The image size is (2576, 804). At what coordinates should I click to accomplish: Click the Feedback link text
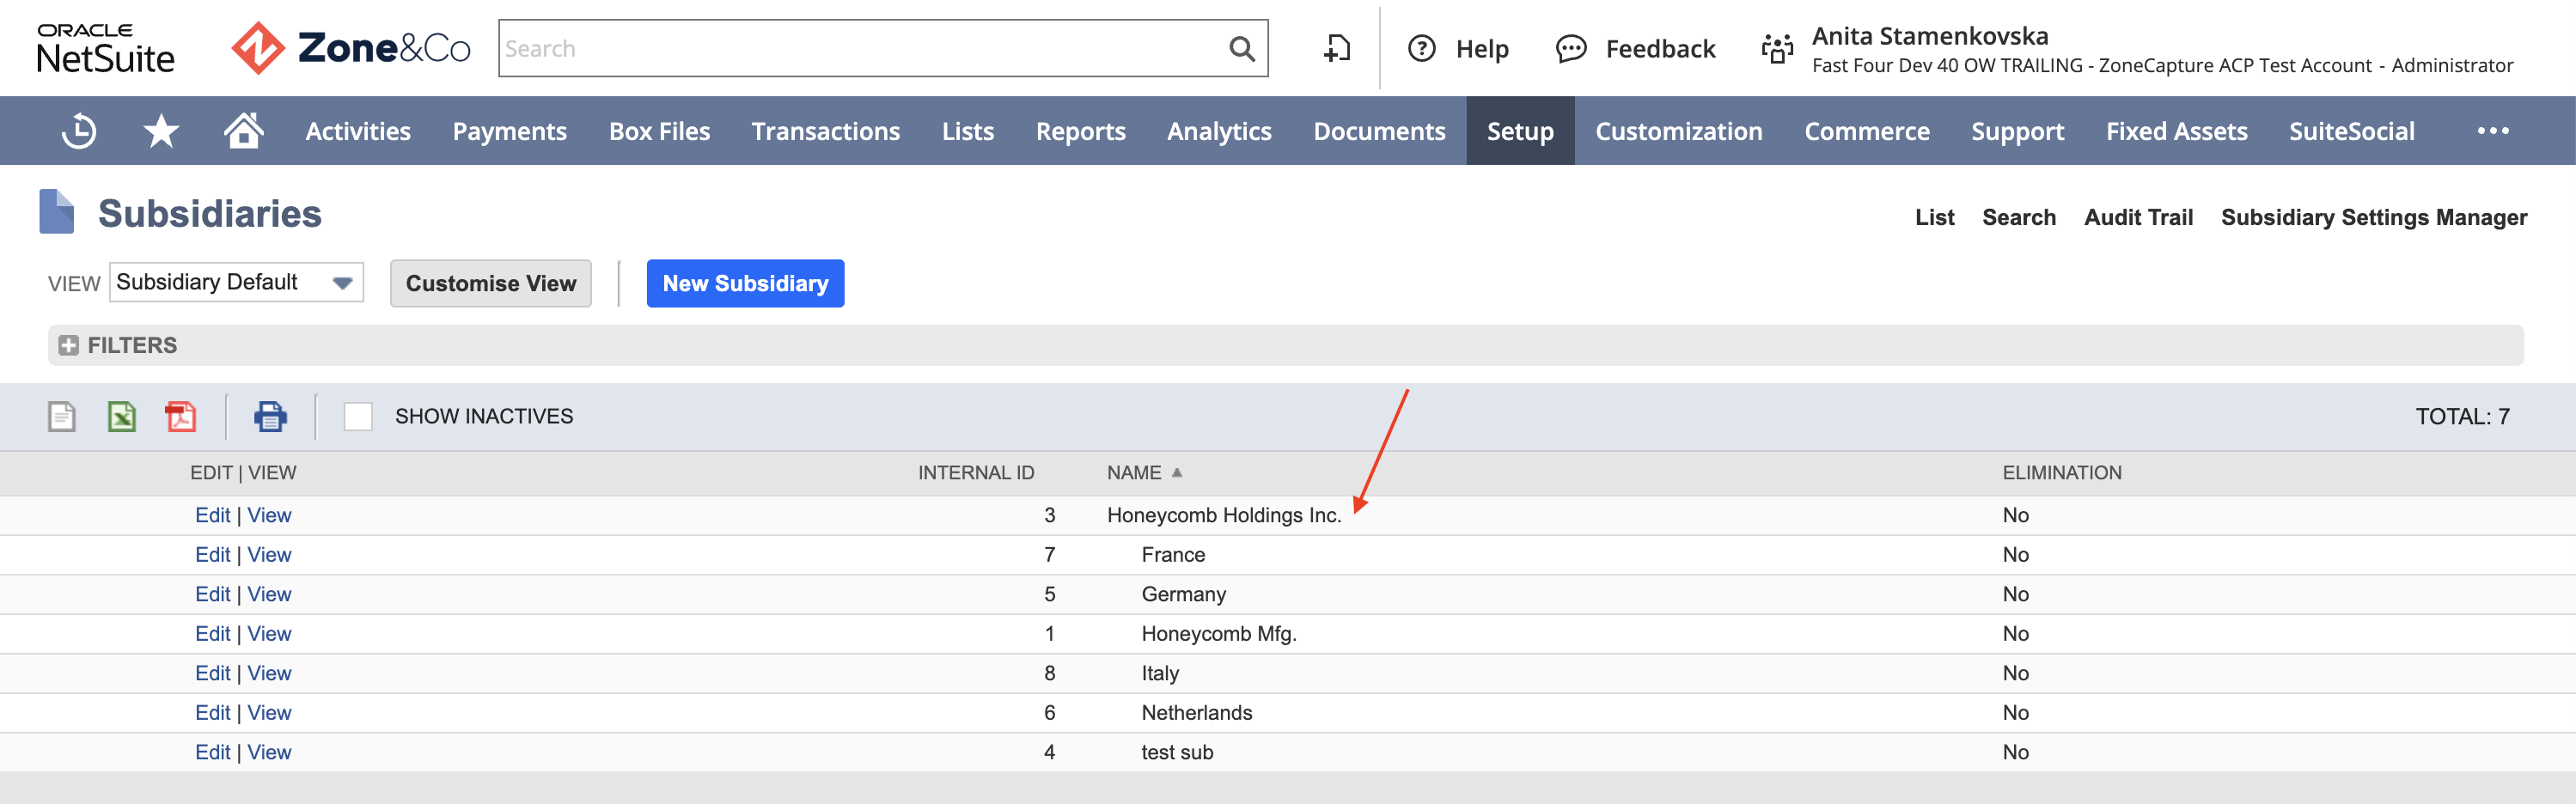click(1660, 48)
